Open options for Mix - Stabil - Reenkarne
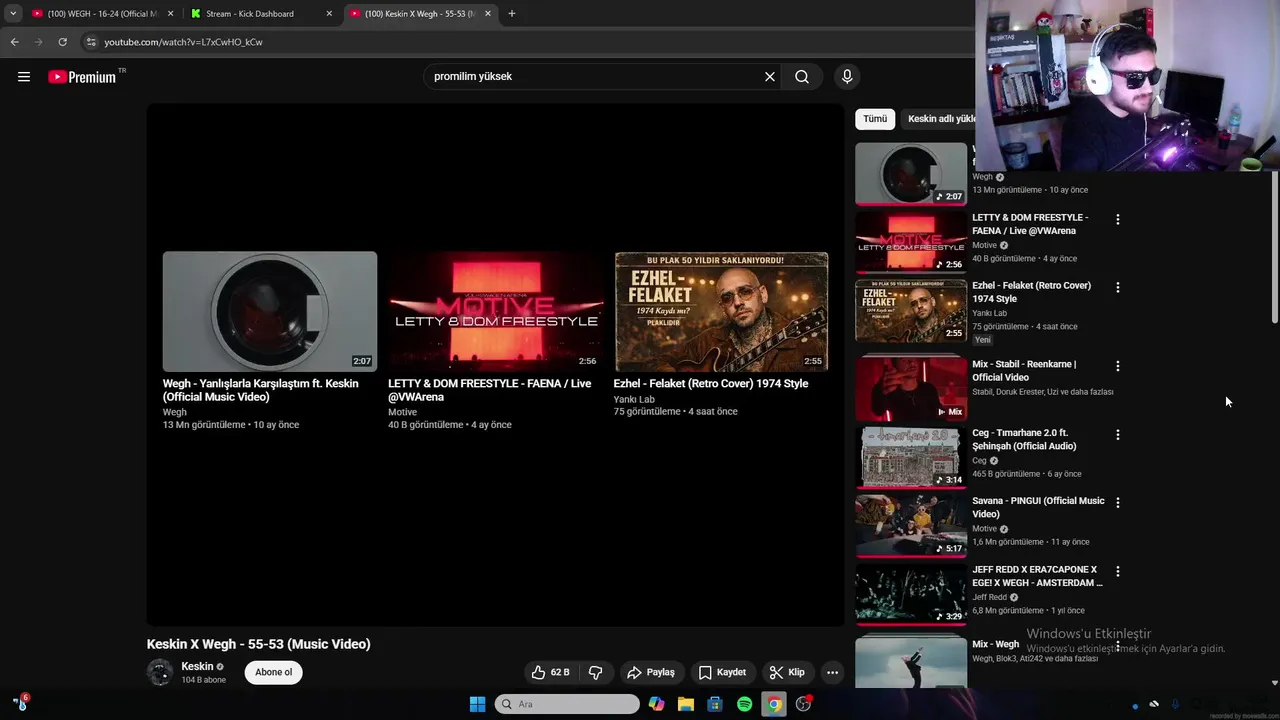 coord(1118,366)
